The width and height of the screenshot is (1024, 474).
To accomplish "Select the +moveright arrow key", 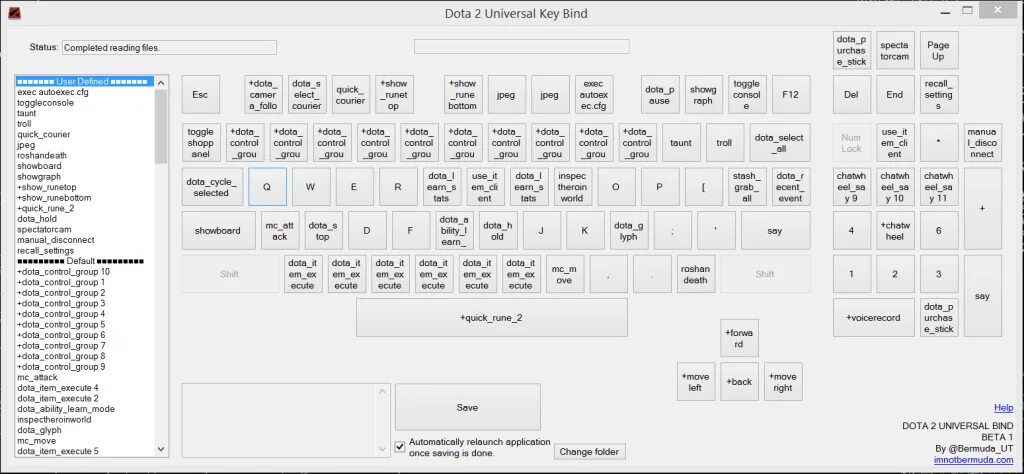I will click(783, 382).
